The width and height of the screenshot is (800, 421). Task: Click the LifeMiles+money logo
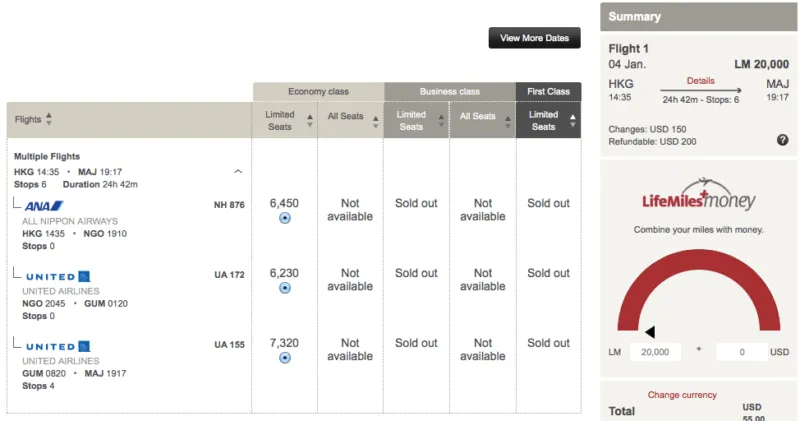coord(698,195)
